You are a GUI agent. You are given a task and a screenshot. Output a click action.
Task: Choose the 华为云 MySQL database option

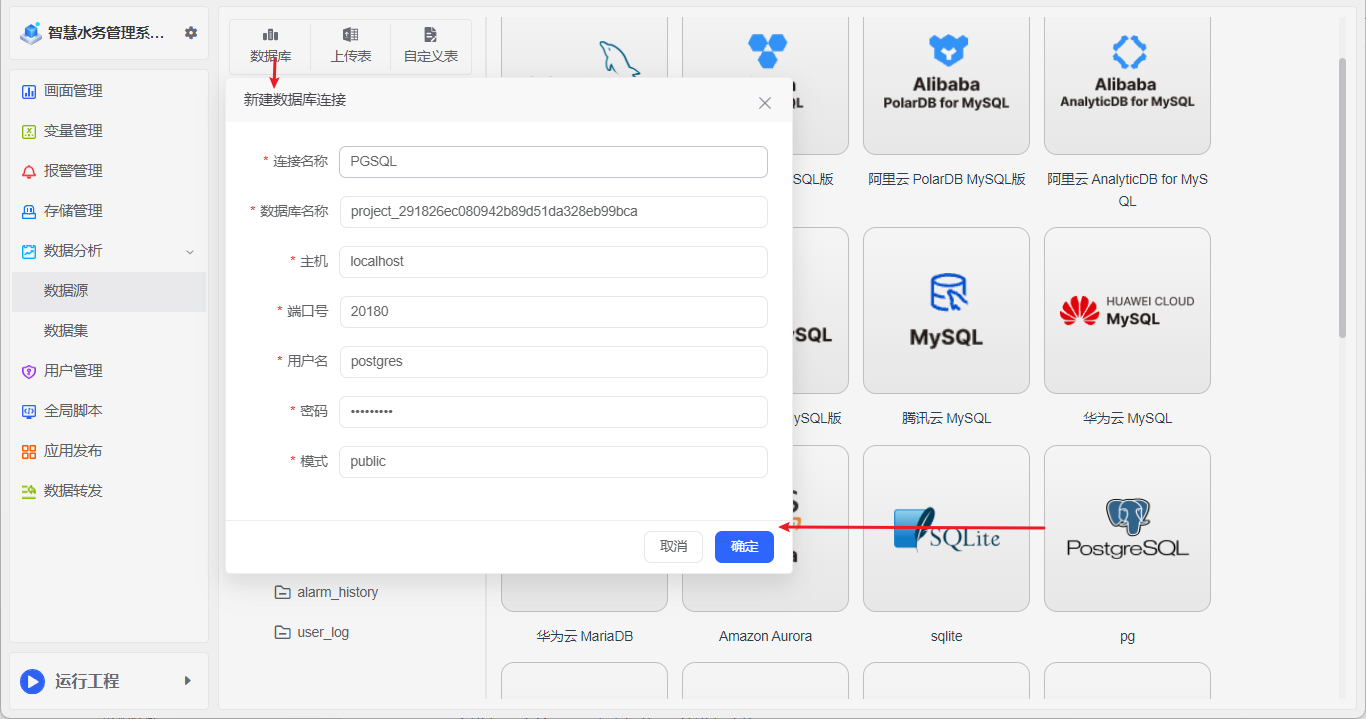click(x=1126, y=310)
